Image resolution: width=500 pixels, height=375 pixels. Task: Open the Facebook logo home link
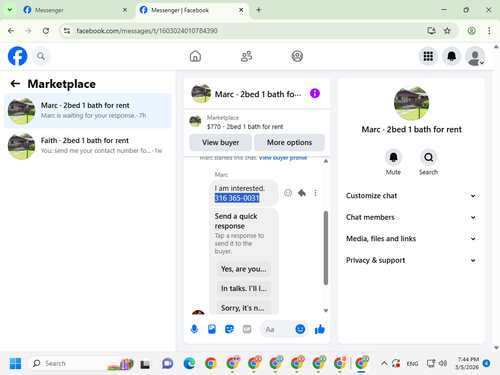click(x=17, y=56)
